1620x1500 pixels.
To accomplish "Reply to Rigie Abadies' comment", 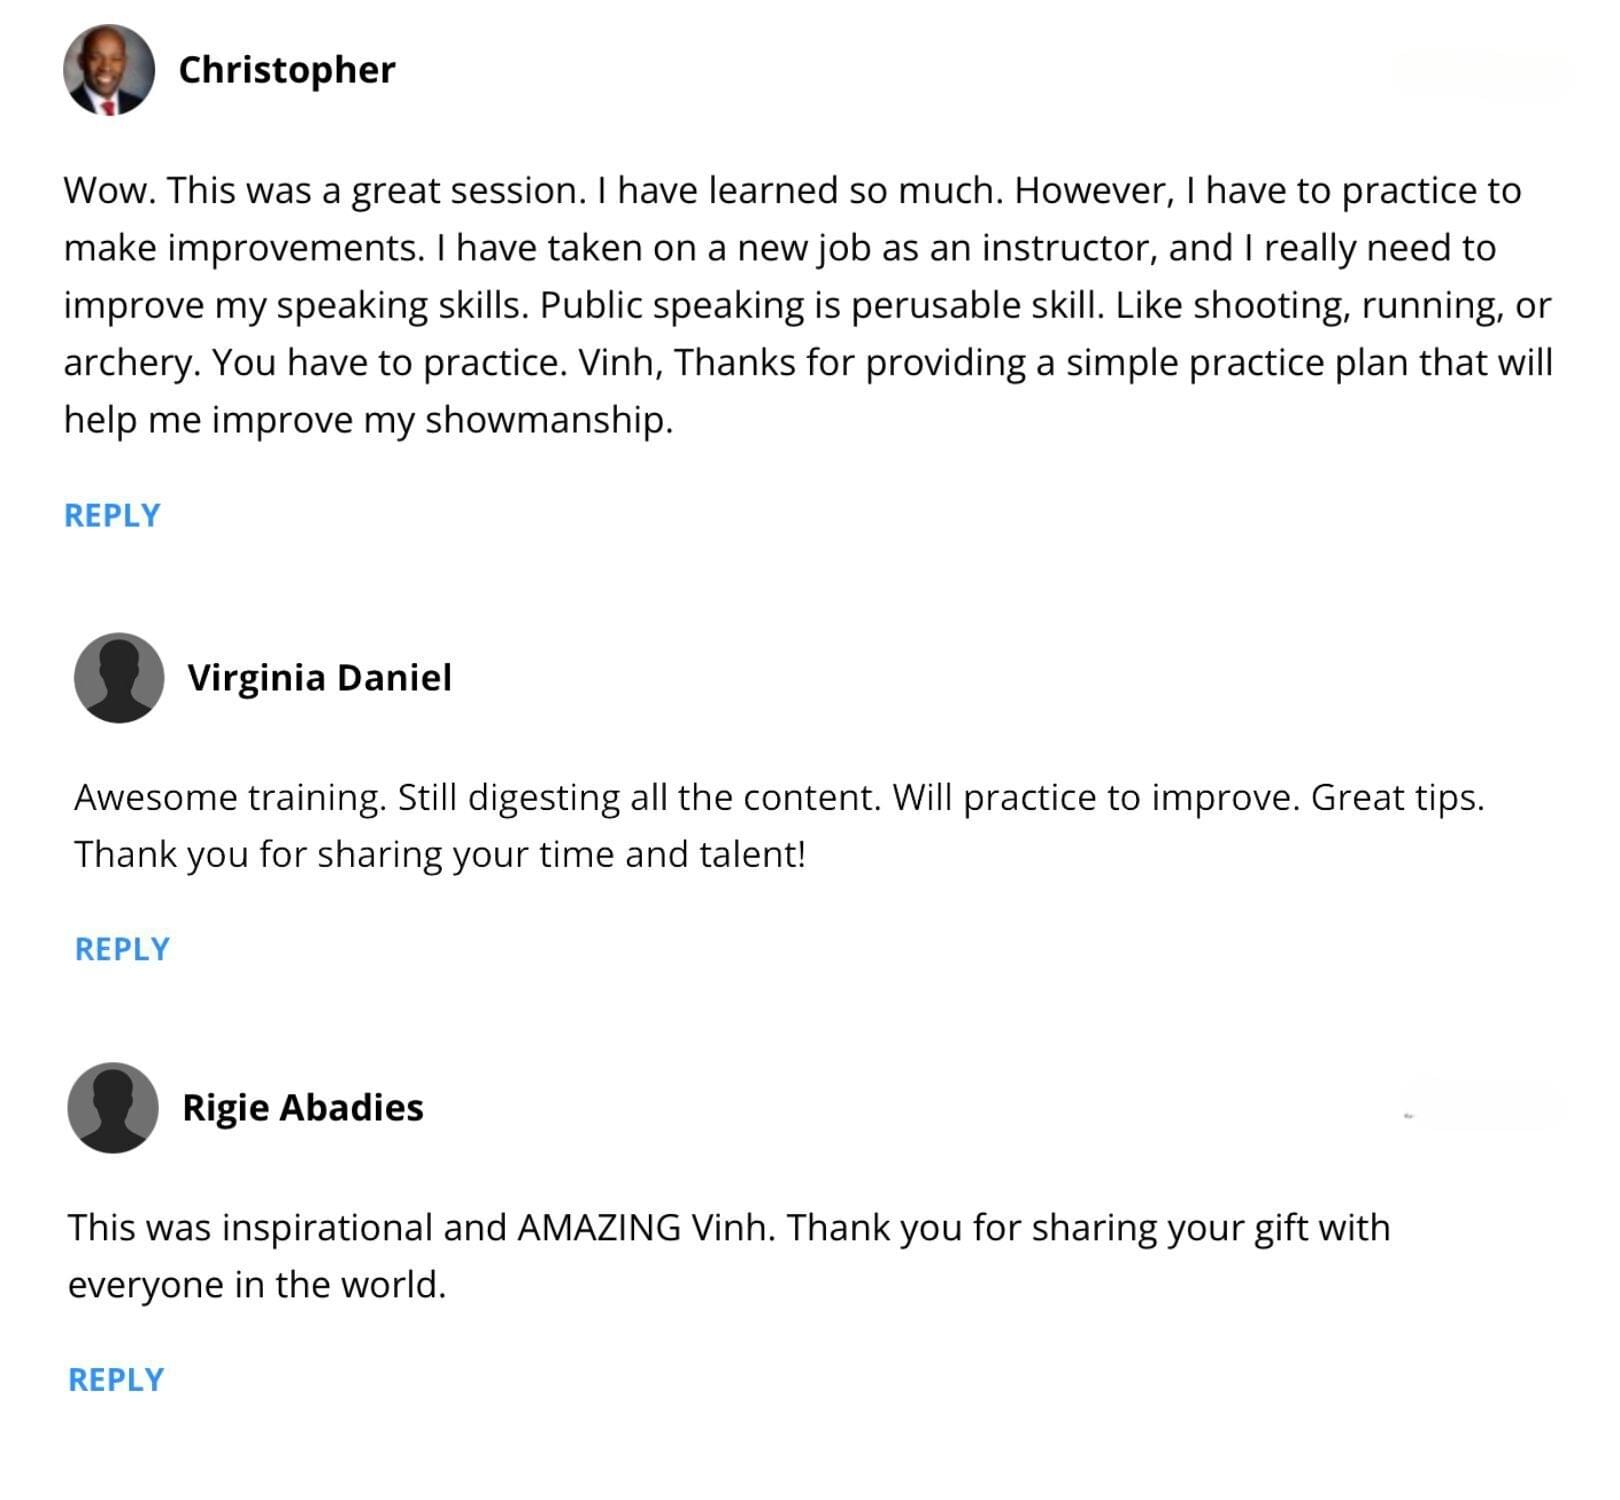I will (116, 1380).
